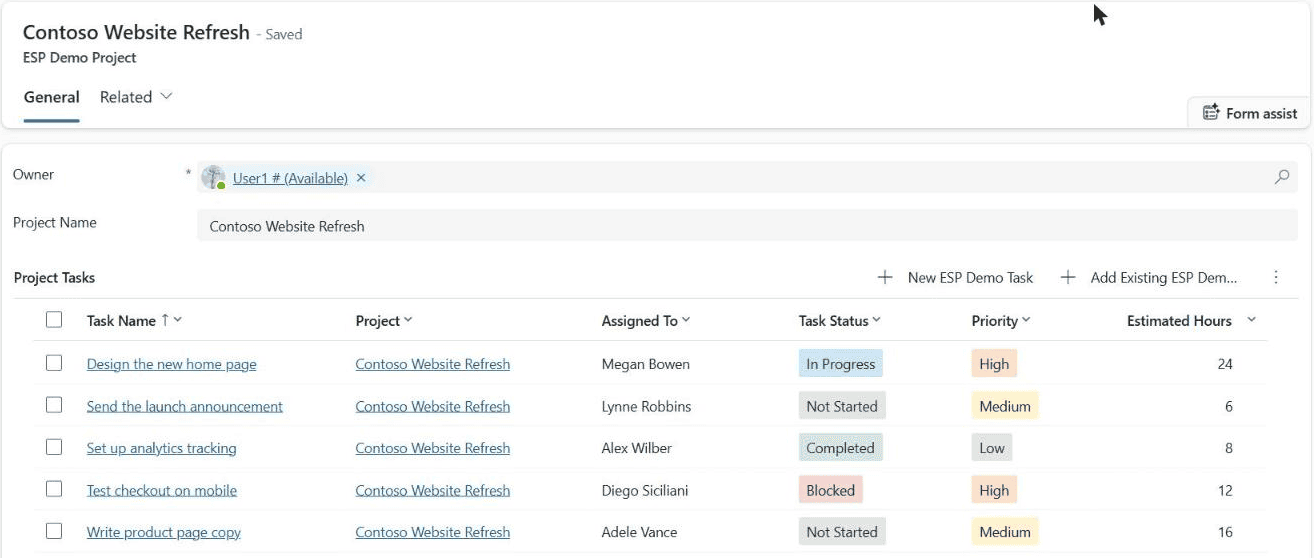1314x558 pixels.
Task: Open Contoso Website Refresh link in analytics row
Action: click(433, 448)
